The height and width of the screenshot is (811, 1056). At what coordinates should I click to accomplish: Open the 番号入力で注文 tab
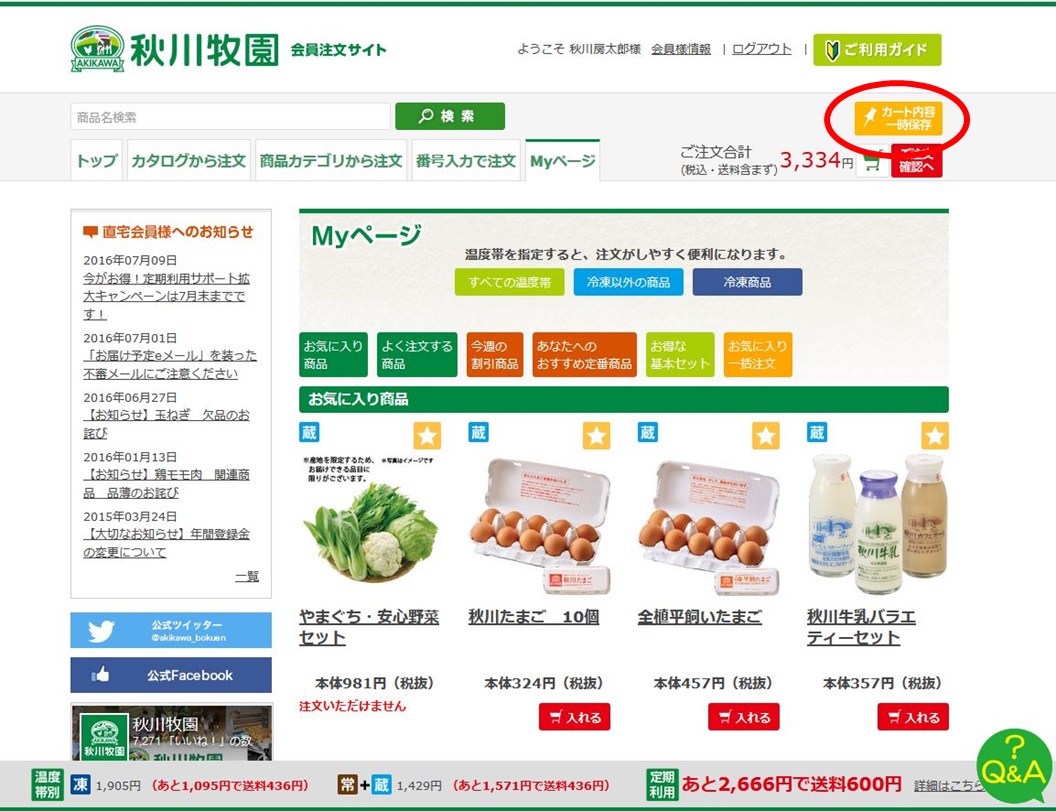[465, 160]
